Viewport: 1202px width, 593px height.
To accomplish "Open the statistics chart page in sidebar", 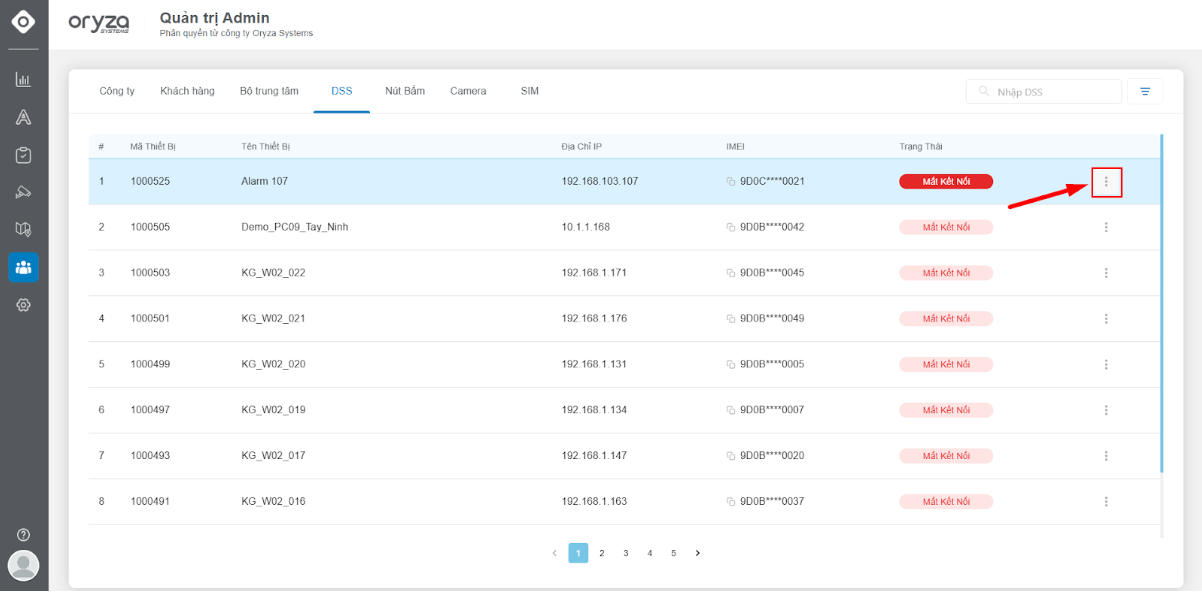I will 23,80.
